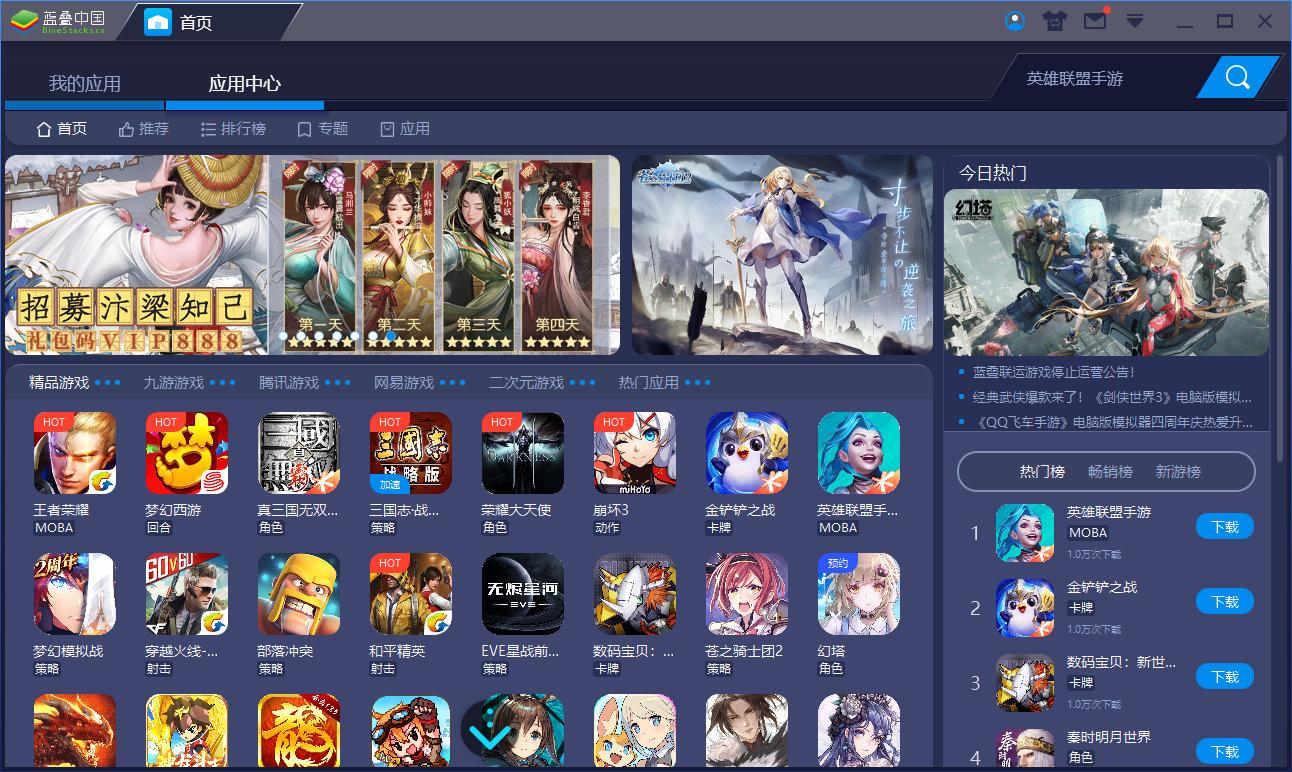The height and width of the screenshot is (772, 1292).
Task: Open 和平精英 game icon
Action: (411, 594)
